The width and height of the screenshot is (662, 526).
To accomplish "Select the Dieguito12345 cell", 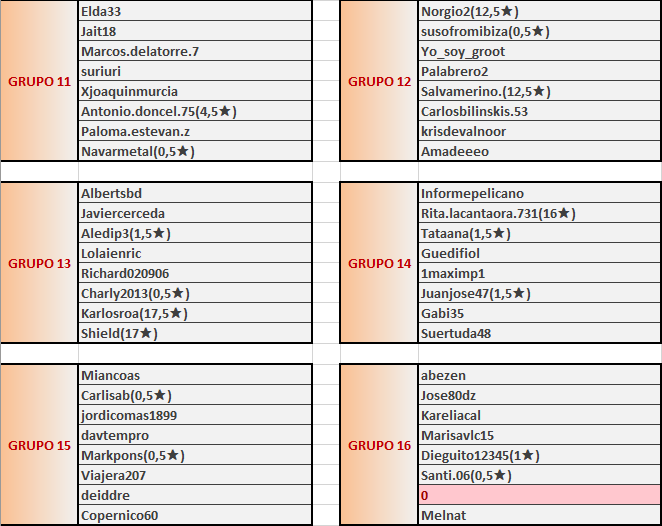I will (x=538, y=455).
